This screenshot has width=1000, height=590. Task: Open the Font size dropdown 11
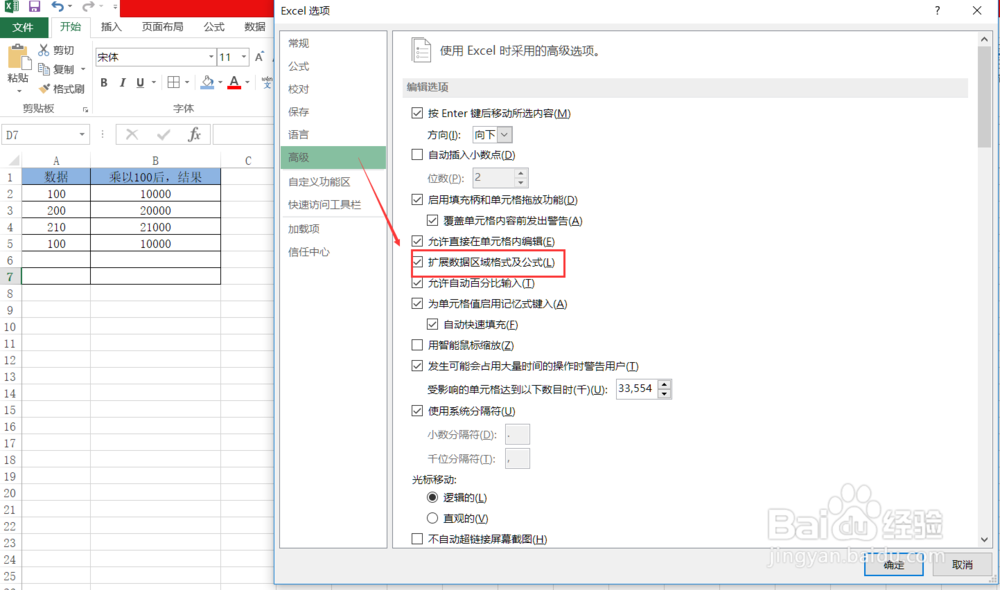pos(244,57)
